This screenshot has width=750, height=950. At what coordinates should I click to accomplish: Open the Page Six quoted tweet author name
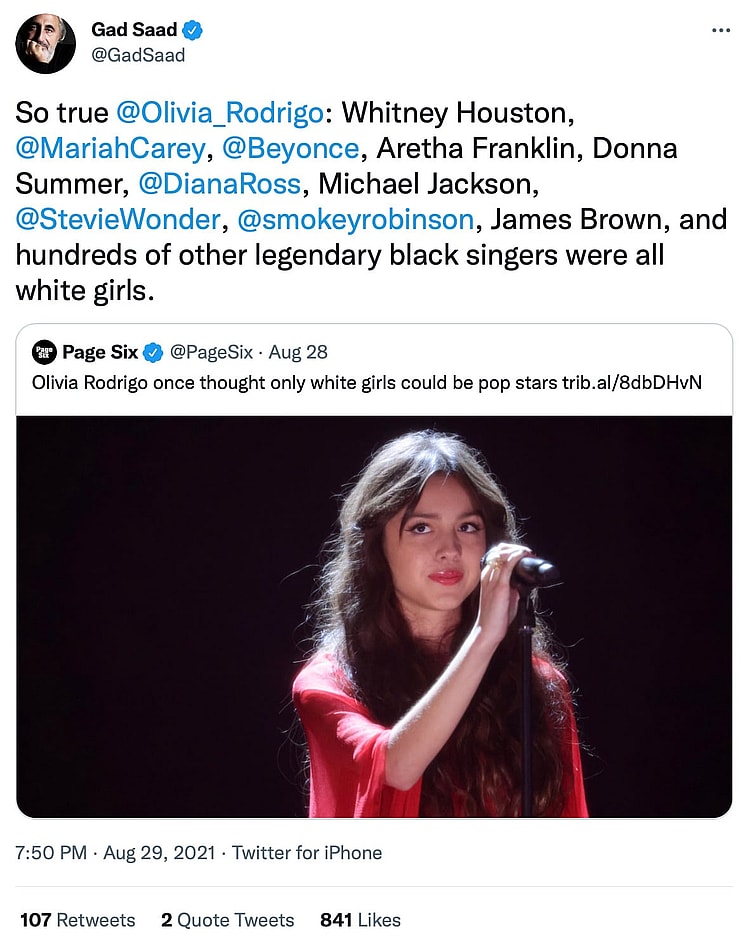click(100, 352)
